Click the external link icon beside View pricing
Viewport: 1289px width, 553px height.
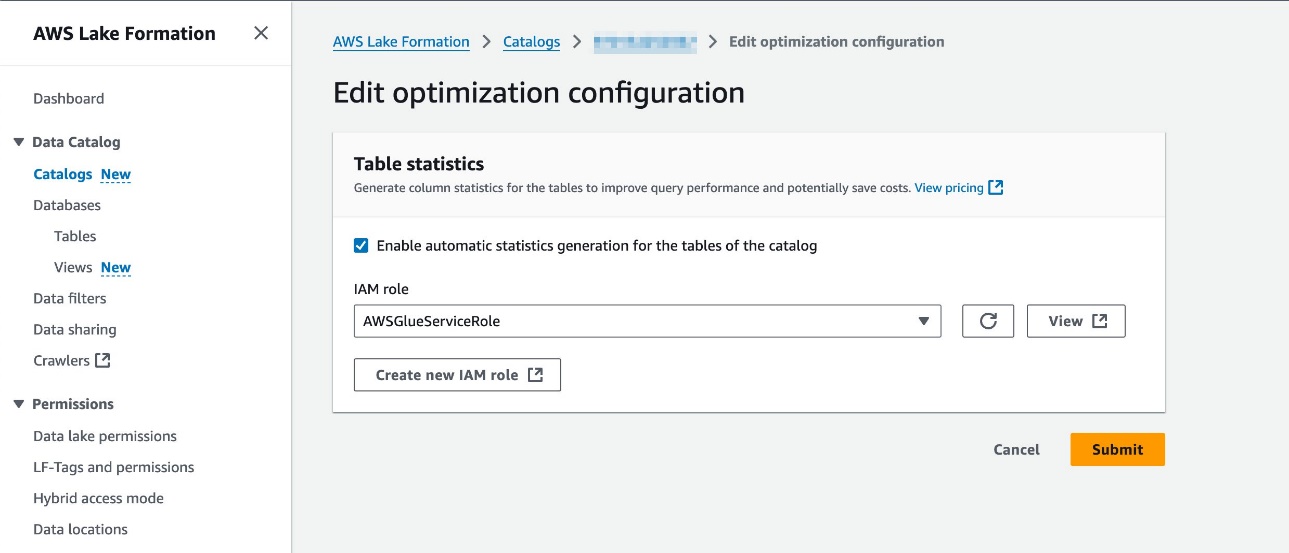pyautogui.click(x=995, y=188)
